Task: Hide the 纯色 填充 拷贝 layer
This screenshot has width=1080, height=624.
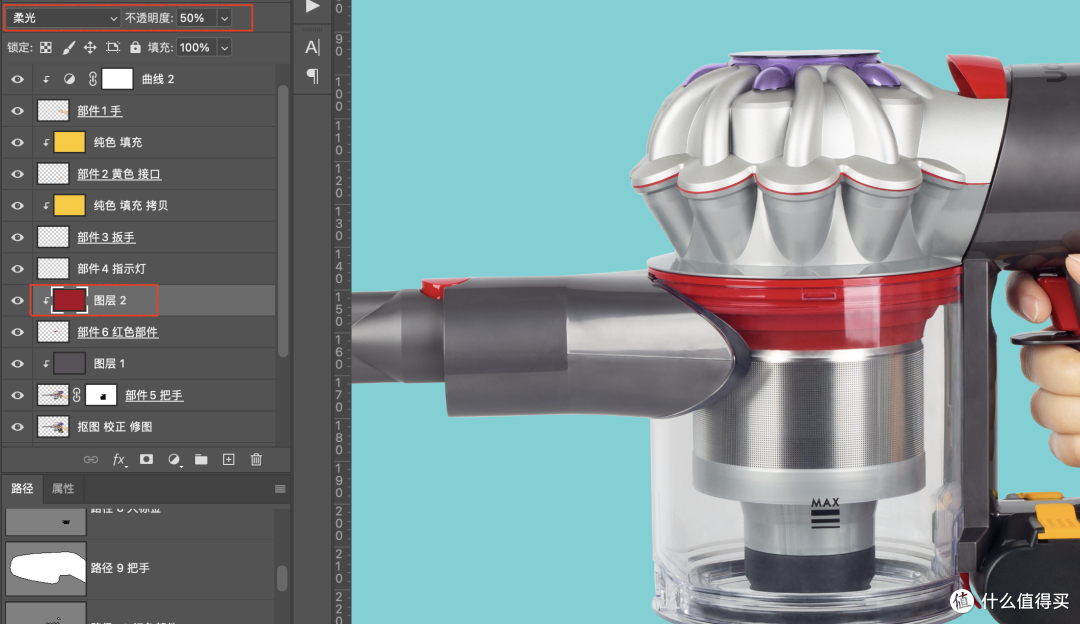Action: point(18,206)
